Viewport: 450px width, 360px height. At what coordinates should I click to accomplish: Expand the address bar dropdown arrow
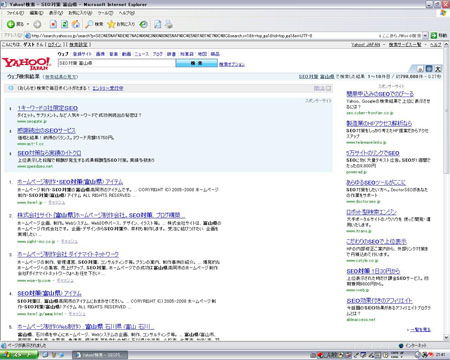pos(425,35)
